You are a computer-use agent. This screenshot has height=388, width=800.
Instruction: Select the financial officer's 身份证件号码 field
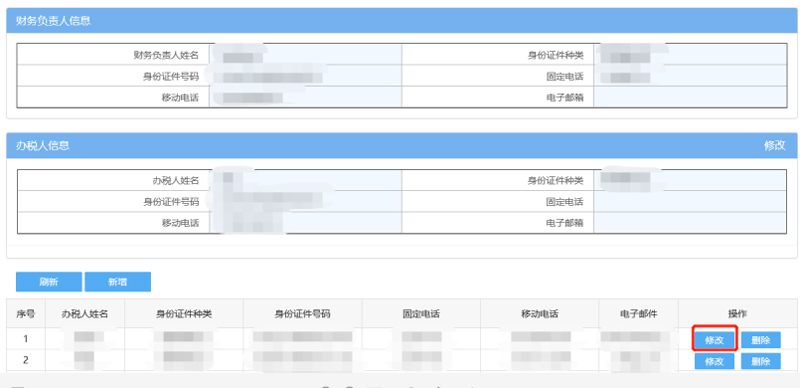[x=306, y=77]
